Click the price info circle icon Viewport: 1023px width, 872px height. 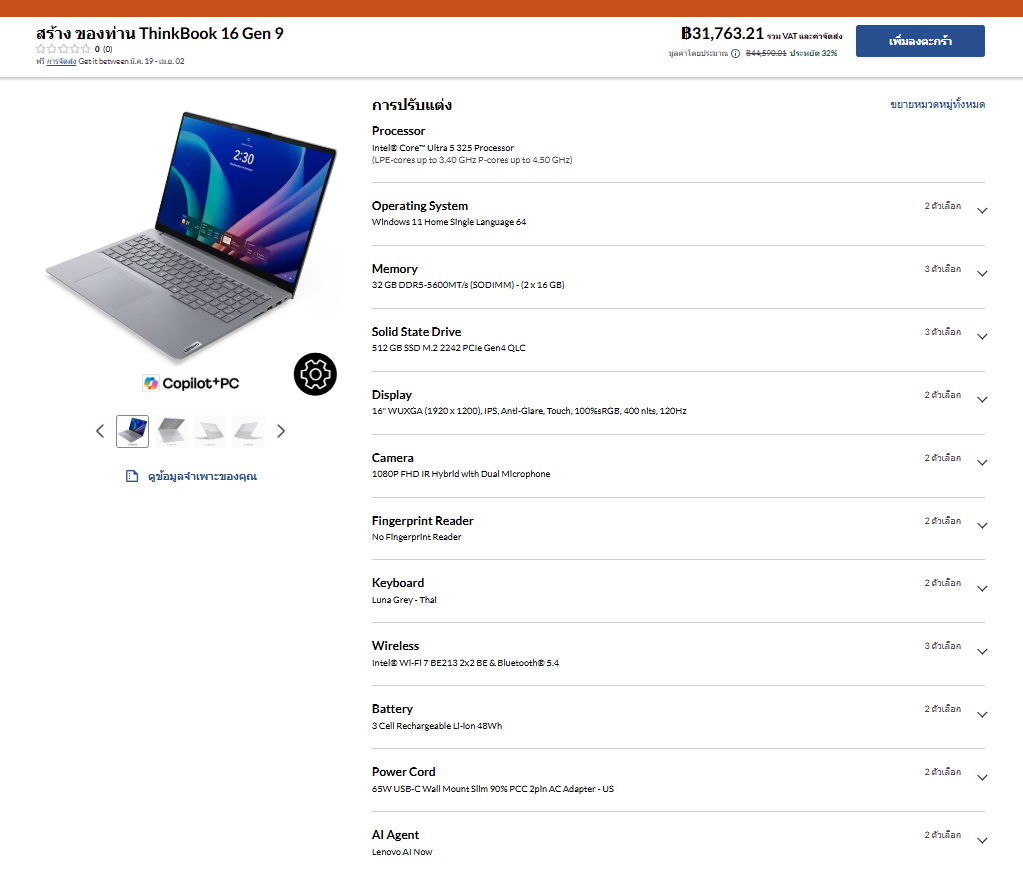[735, 53]
